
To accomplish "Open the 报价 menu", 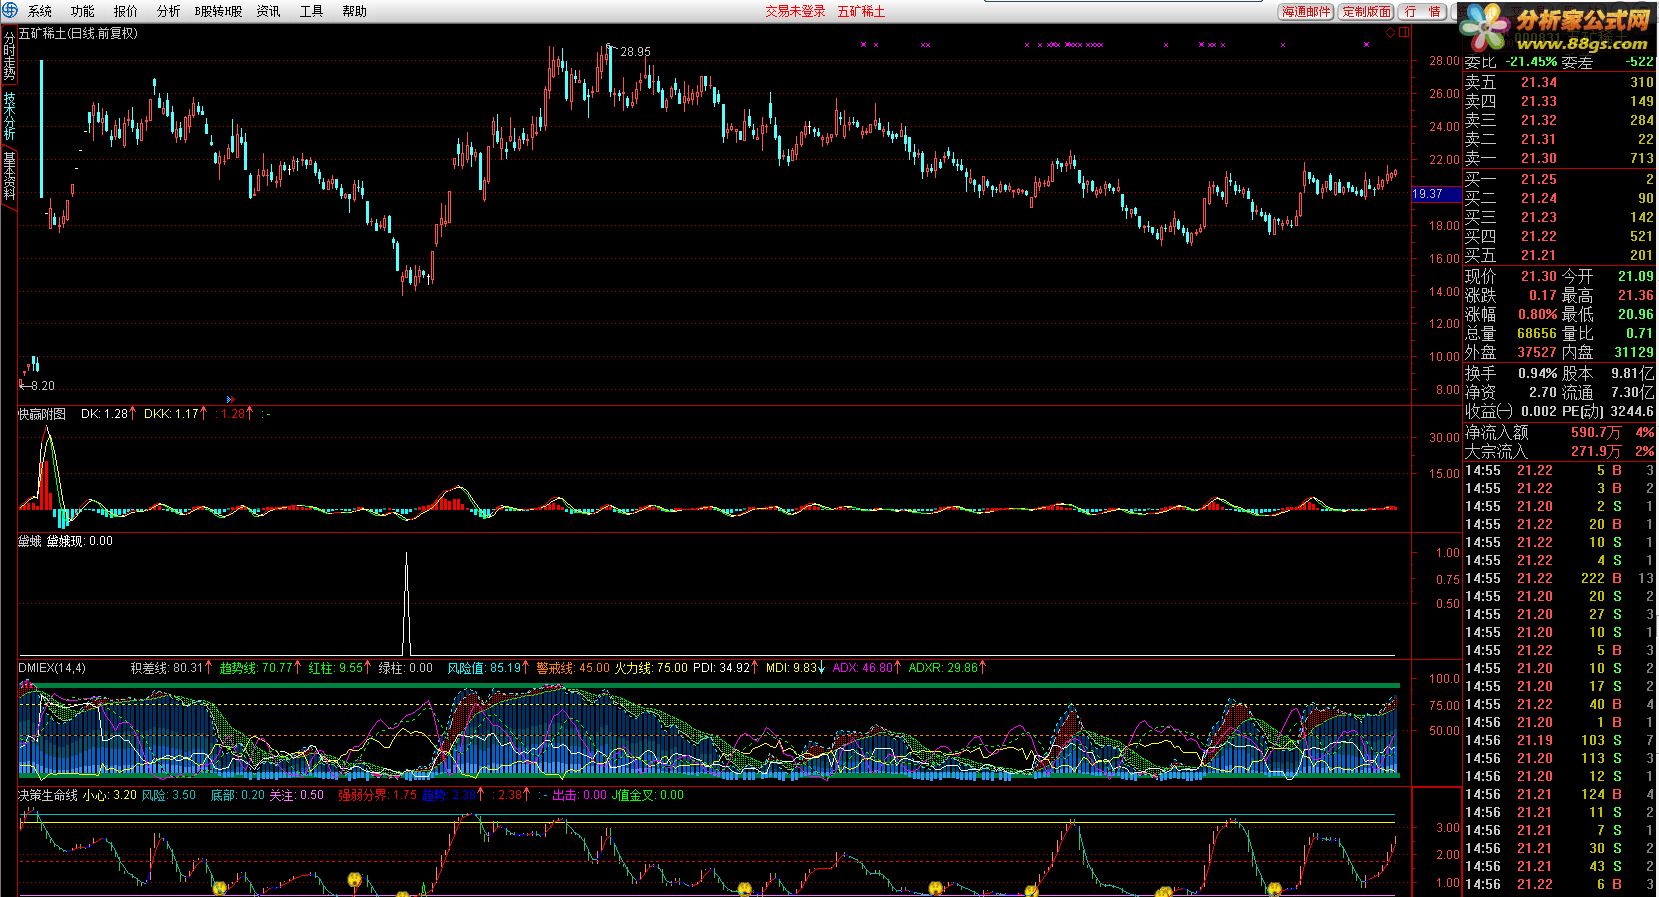I will [x=126, y=12].
